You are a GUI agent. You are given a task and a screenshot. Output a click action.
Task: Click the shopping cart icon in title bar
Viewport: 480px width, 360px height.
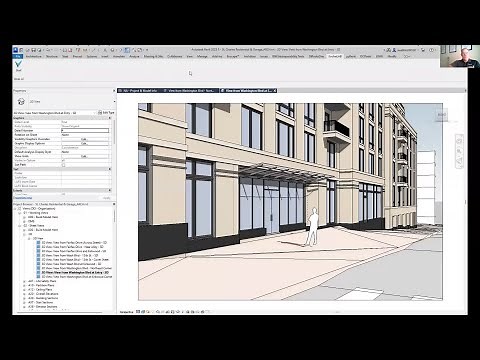[423, 50]
